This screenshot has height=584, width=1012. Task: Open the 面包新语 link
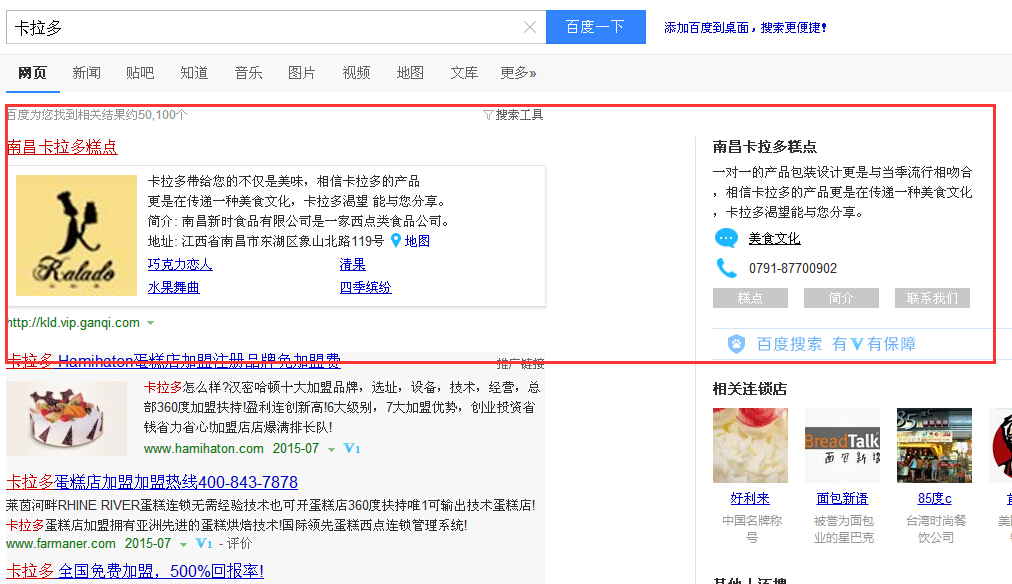pos(842,499)
